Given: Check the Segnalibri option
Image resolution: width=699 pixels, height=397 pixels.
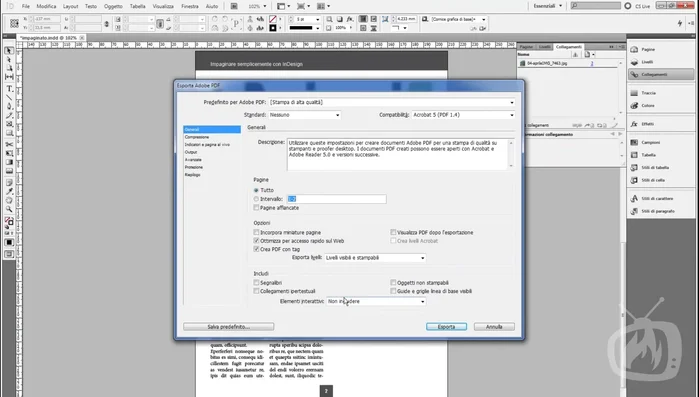Looking at the screenshot, I should point(256,282).
